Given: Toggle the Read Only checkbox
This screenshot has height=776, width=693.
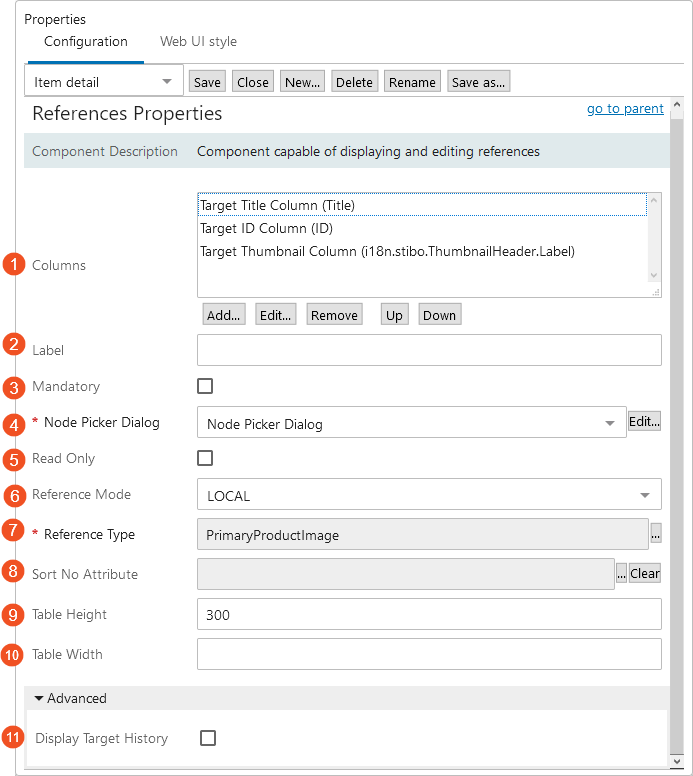Looking at the screenshot, I should 205,458.
